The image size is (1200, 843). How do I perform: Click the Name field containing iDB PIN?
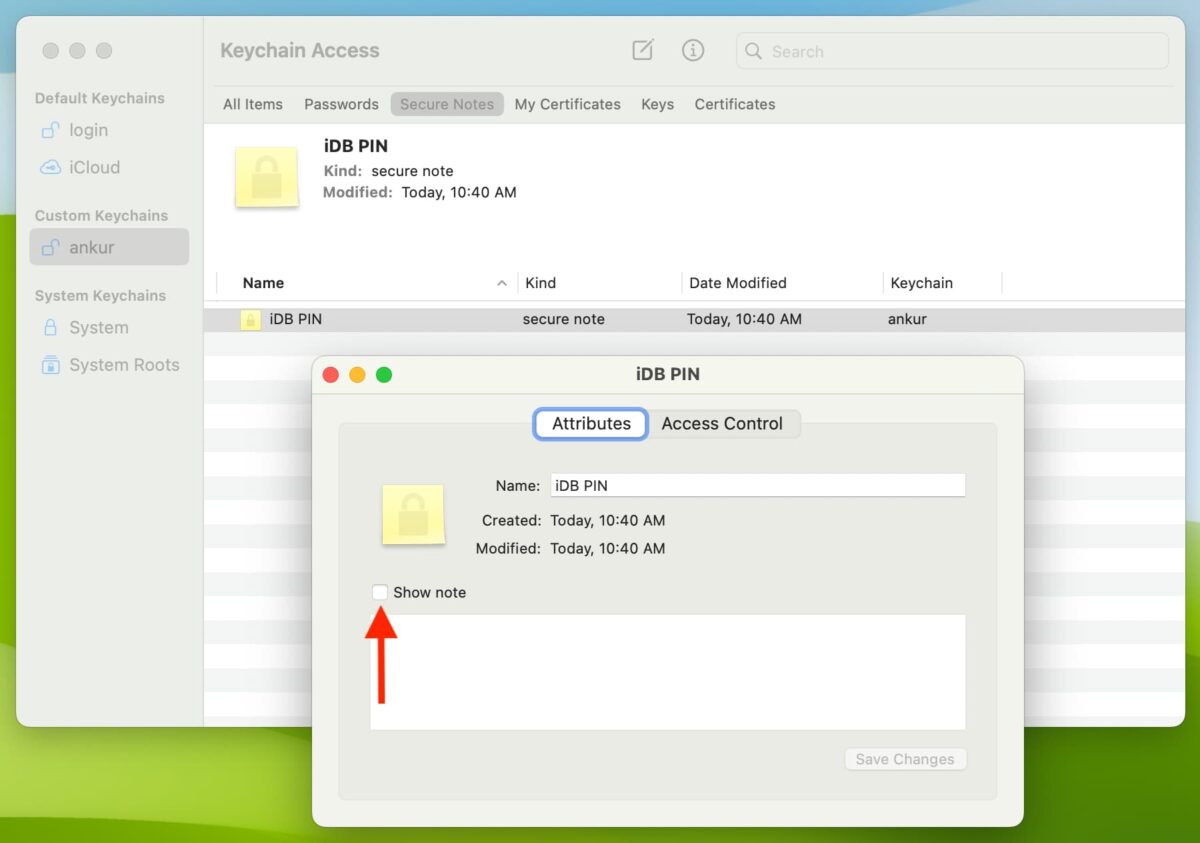click(757, 485)
